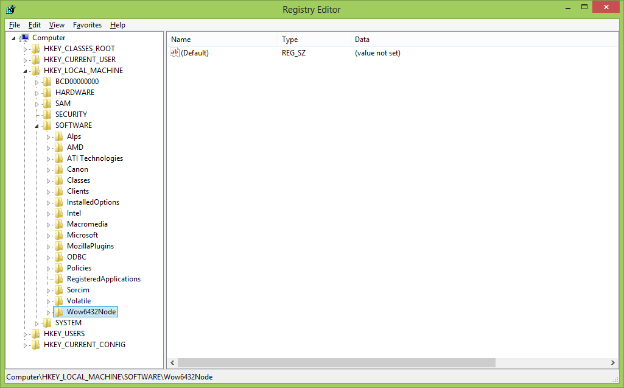Close the Registry Editor window
Viewport: 624px width, 388px height.
point(606,7)
